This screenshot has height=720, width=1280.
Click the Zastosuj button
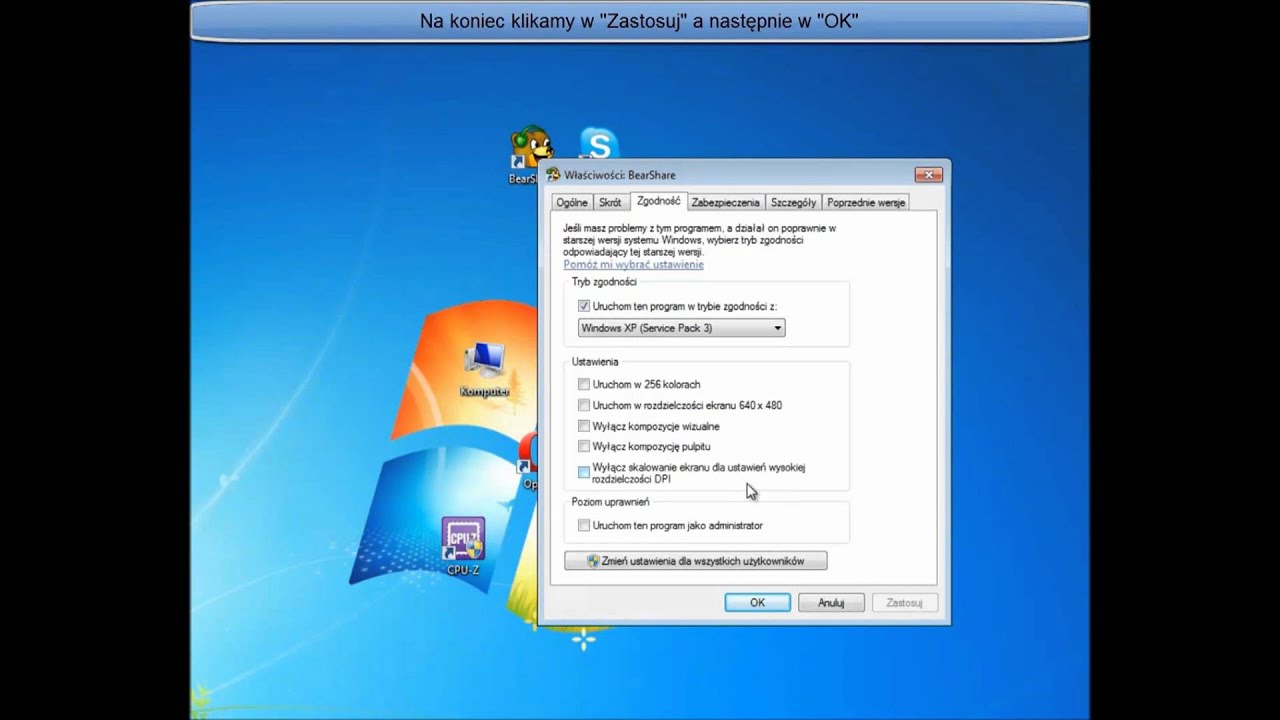[x=904, y=603]
